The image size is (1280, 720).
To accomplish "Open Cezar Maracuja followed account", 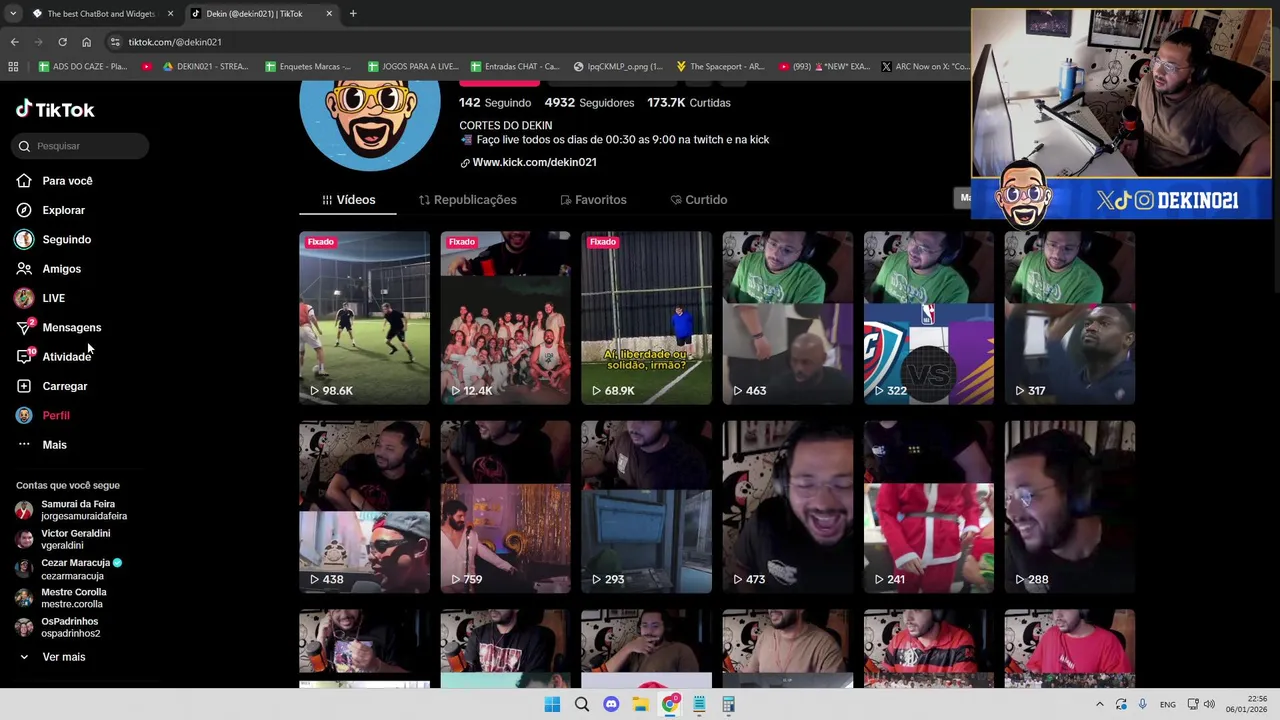I will click(x=69, y=569).
